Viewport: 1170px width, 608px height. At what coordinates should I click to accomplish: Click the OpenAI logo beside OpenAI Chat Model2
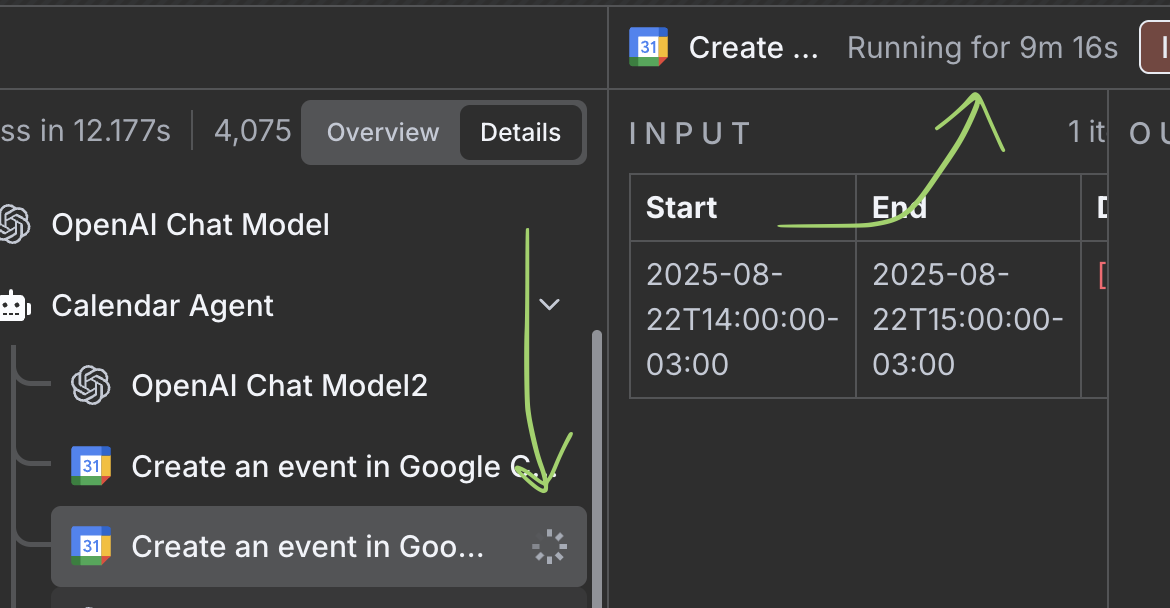[x=91, y=385]
